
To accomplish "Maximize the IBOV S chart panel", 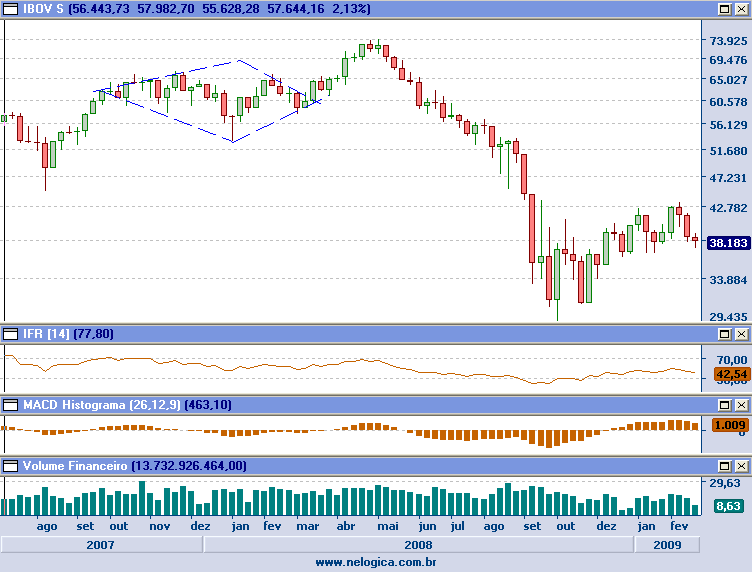I will tap(724, 9).
